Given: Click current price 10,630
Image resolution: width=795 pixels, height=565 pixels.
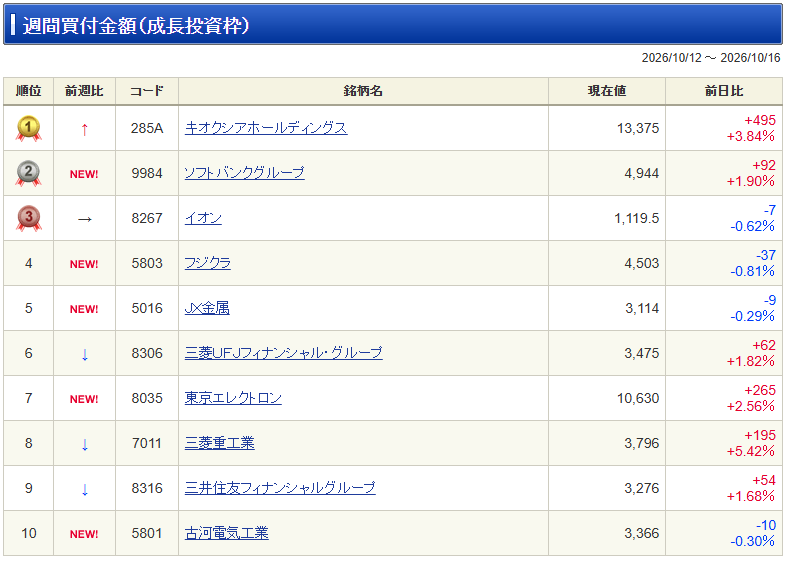Looking at the screenshot, I should click(638, 399).
